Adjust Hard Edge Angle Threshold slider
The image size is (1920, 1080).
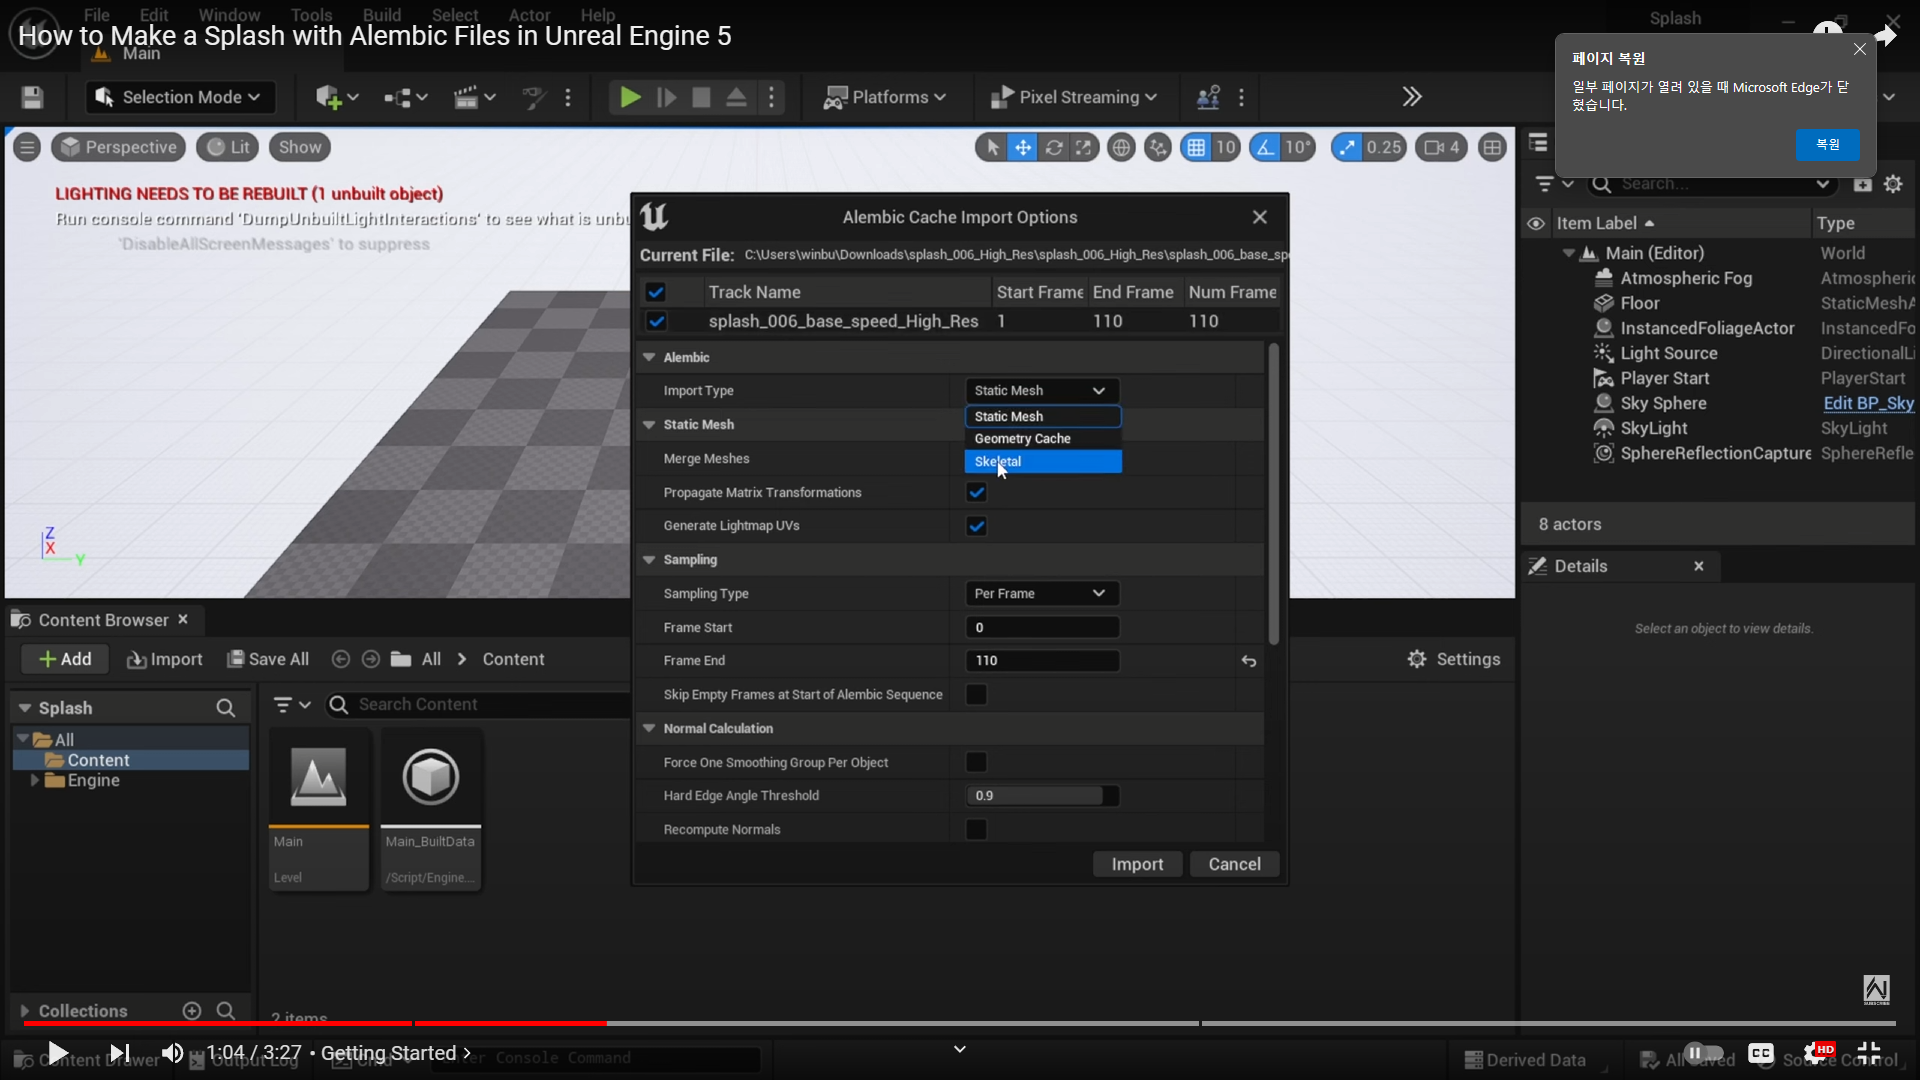(x=1040, y=796)
